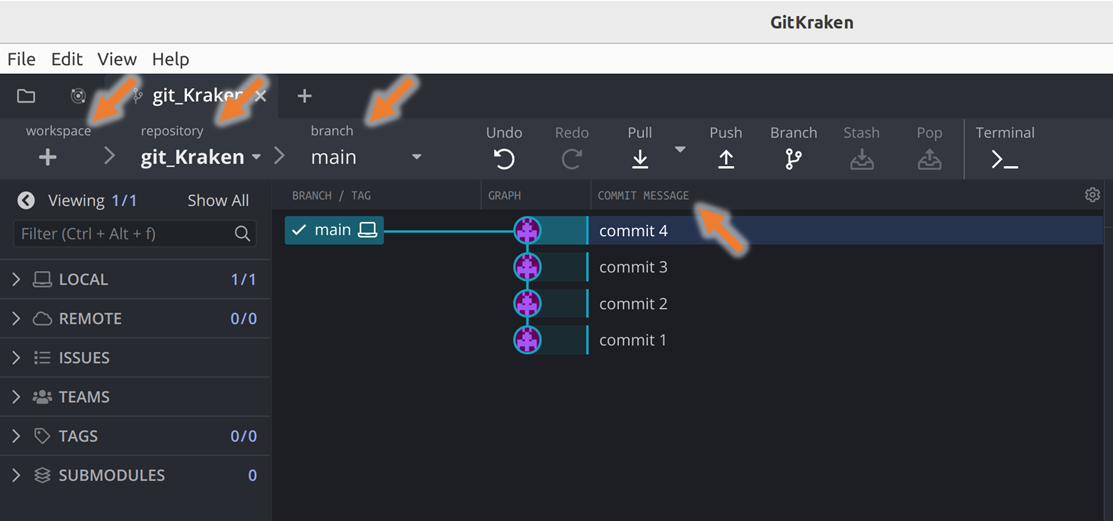
Task: Click the Redo toolbar icon
Action: pyautogui.click(x=571, y=159)
